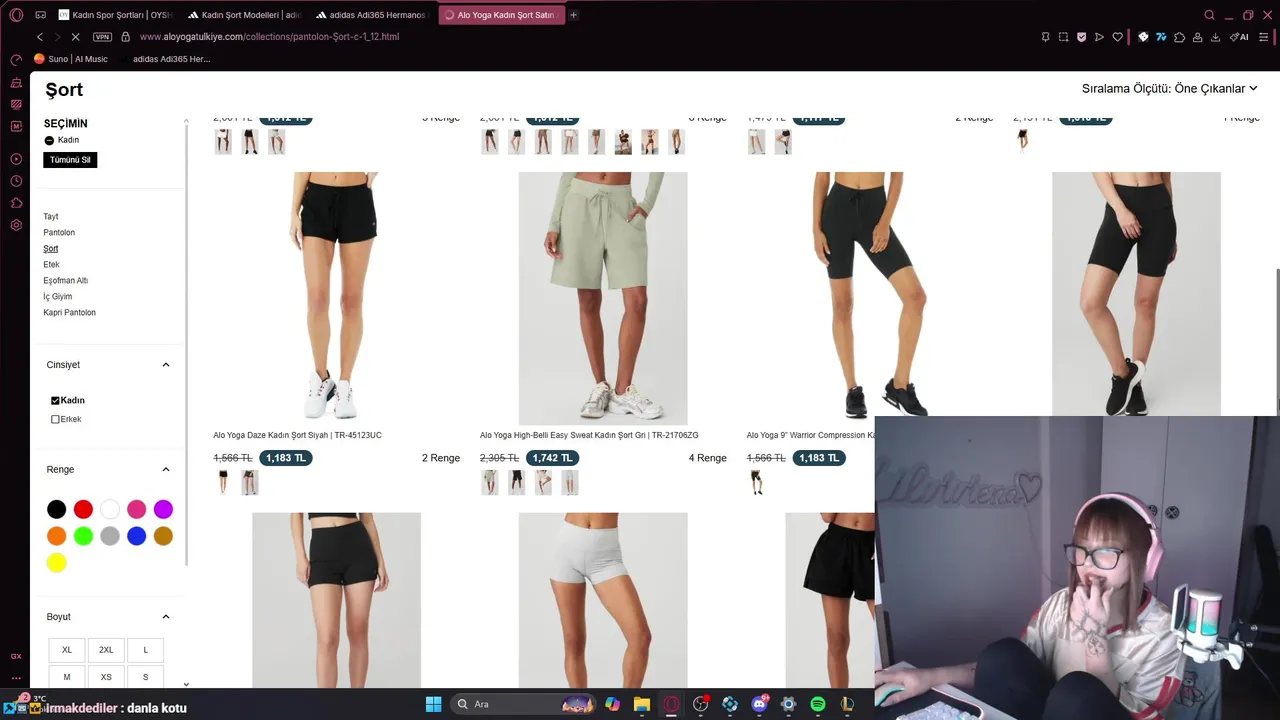Open the Aria AI toolbar button
The image size is (1280, 720).
[x=1239, y=37]
